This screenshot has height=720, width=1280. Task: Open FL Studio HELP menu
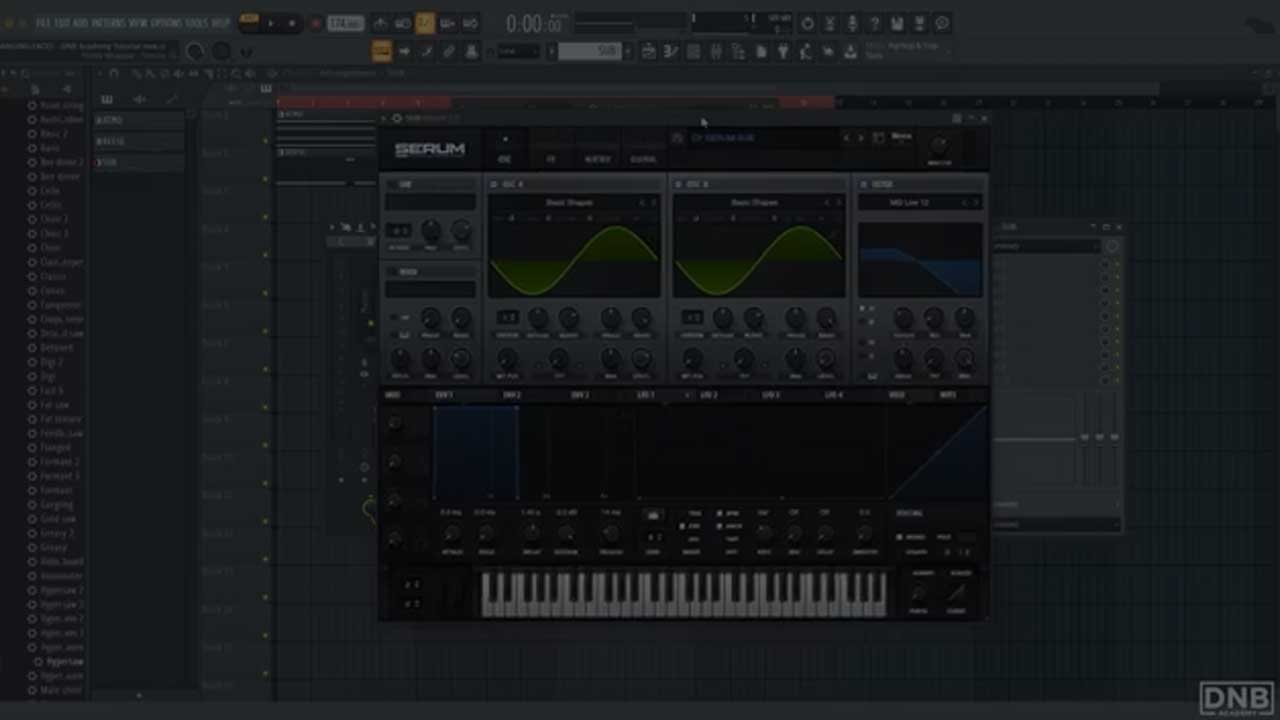pyautogui.click(x=220, y=23)
